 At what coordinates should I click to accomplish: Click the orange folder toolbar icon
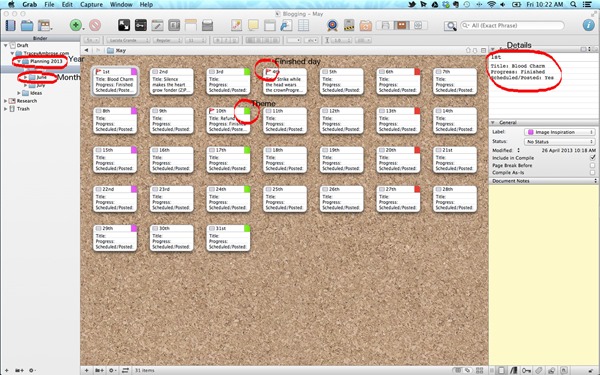pyautogui.click(x=365, y=25)
